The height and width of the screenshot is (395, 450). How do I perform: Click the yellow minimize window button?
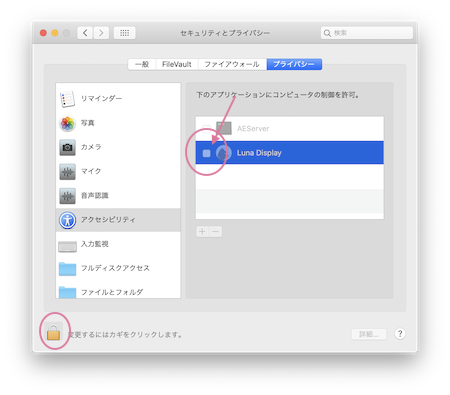point(55,33)
